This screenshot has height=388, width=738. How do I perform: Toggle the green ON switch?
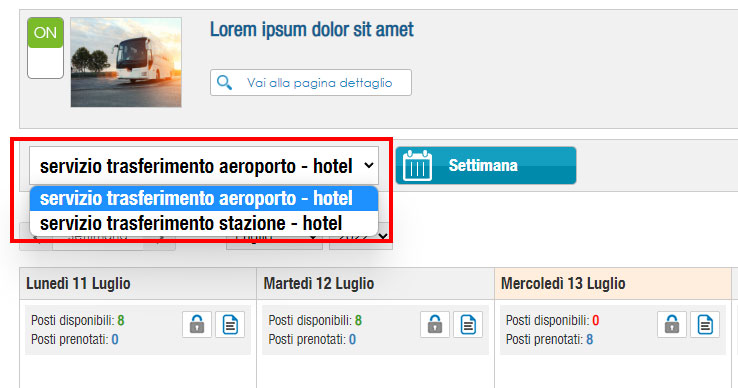45,48
